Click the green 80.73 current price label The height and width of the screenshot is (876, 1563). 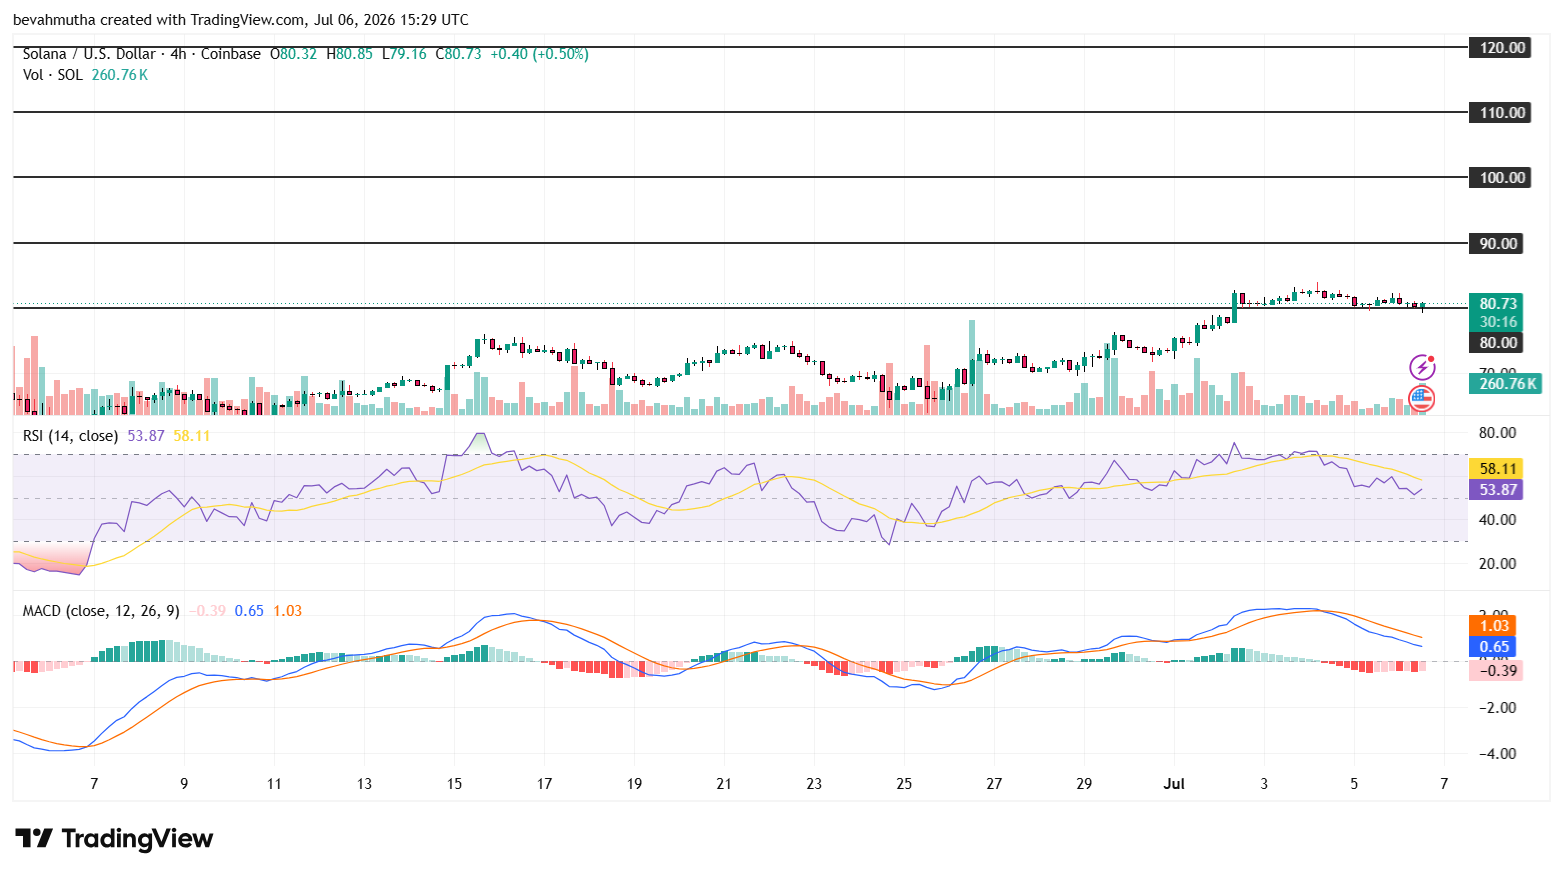(1496, 304)
